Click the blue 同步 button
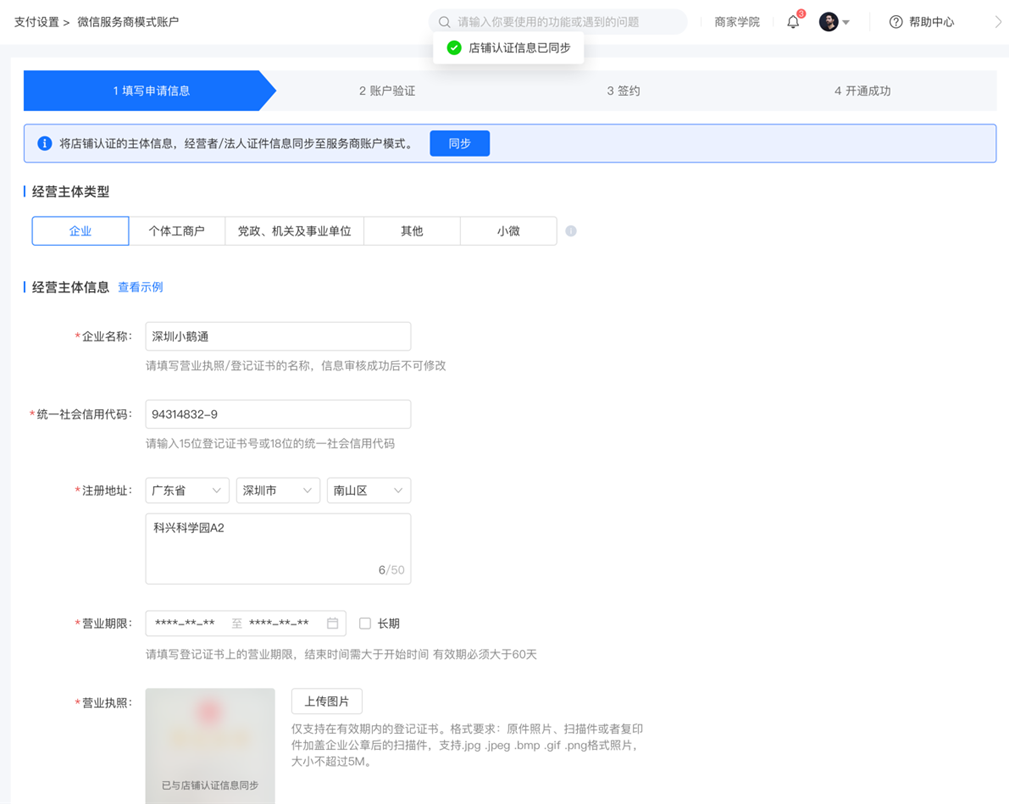 coord(459,143)
